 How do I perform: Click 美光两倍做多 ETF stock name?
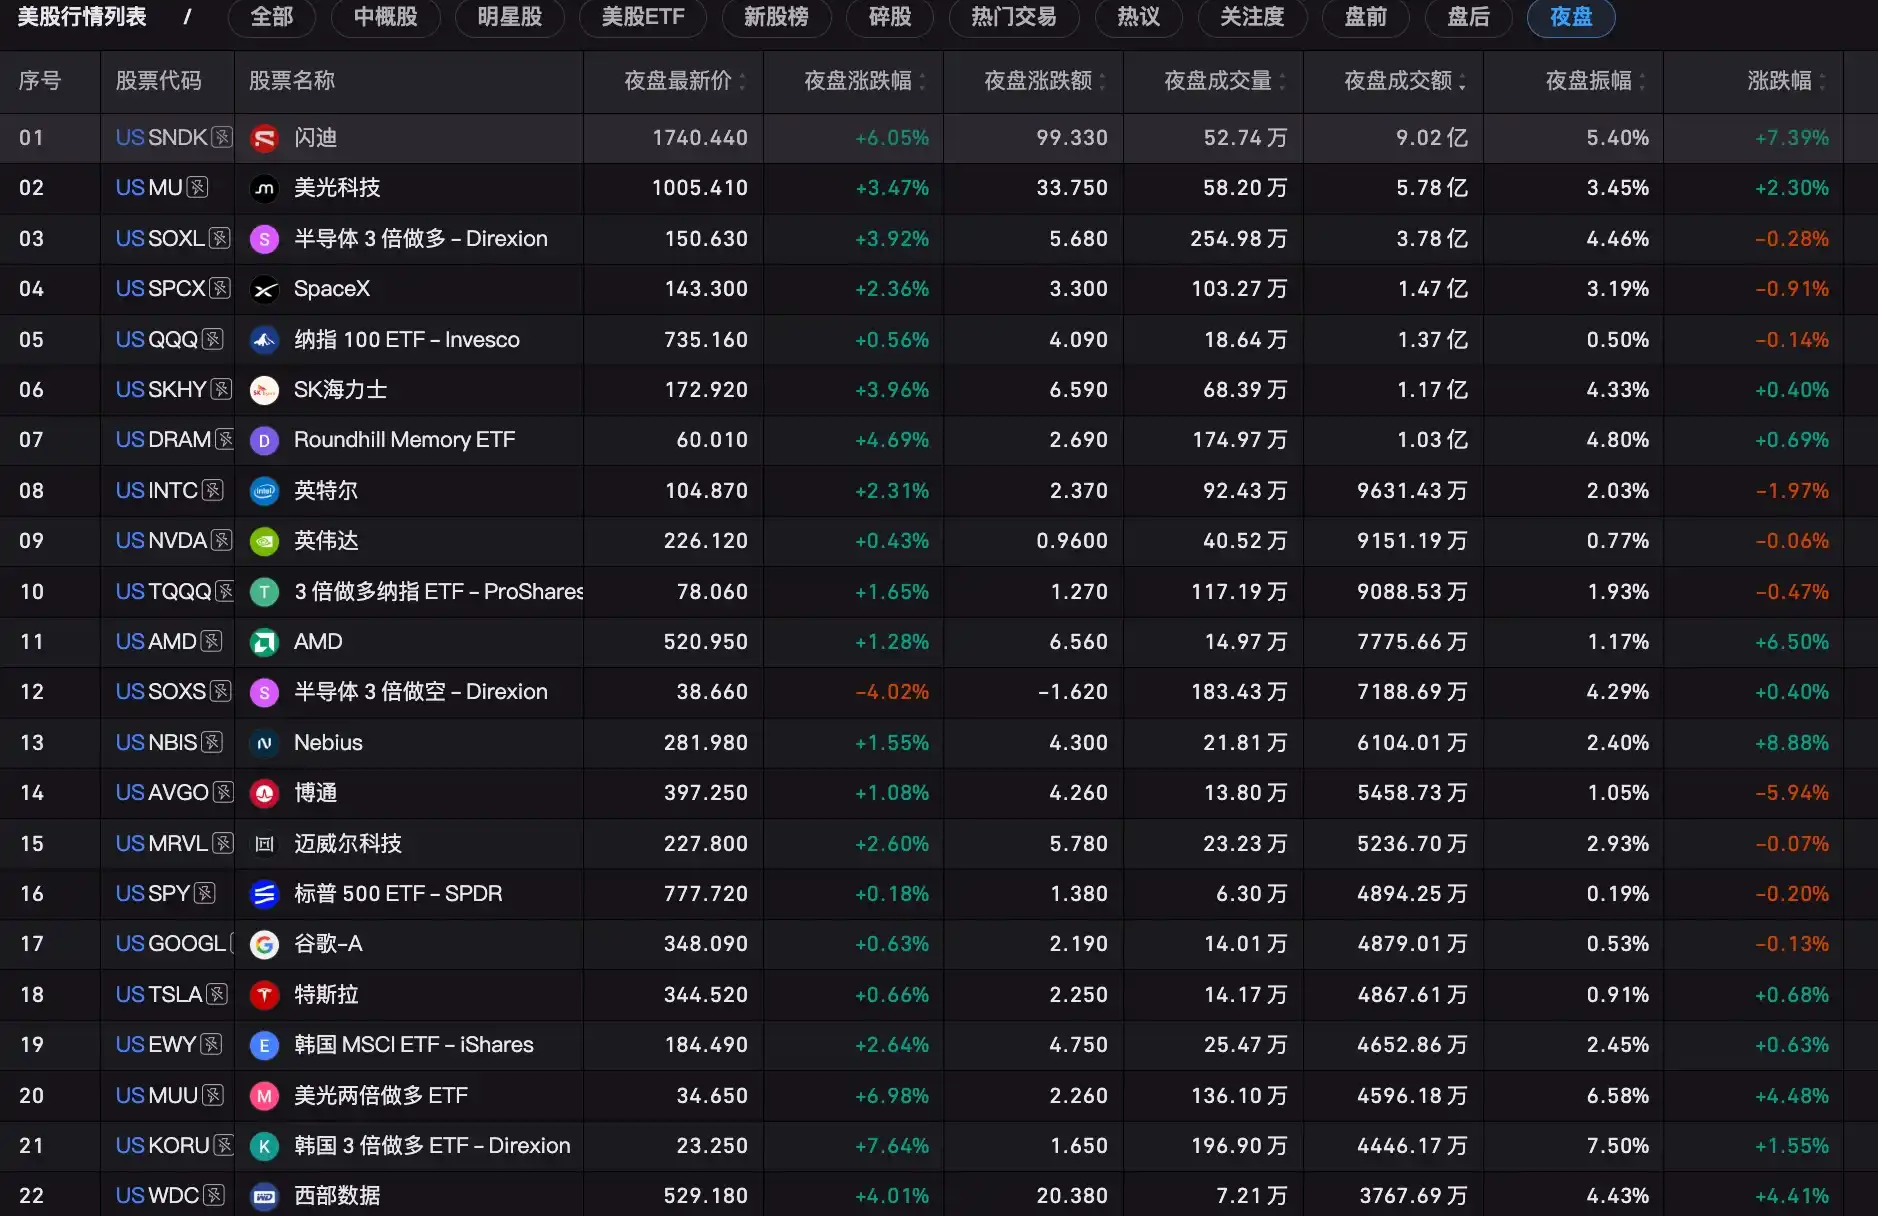(381, 1096)
